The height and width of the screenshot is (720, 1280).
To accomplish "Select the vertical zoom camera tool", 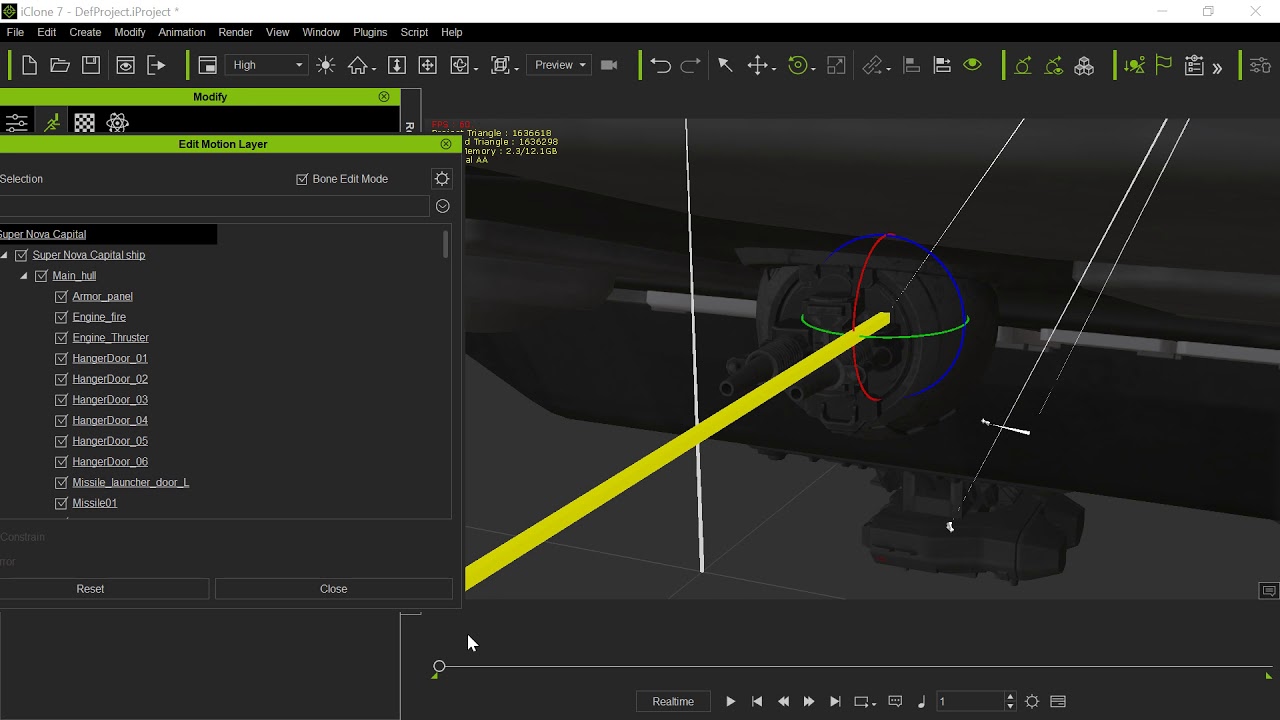I will [x=396, y=65].
